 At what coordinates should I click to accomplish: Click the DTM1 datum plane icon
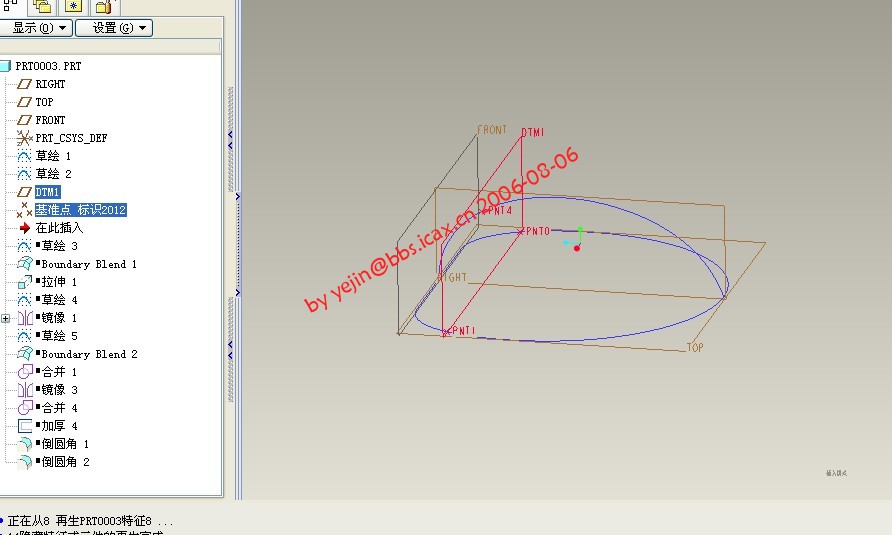(24, 192)
